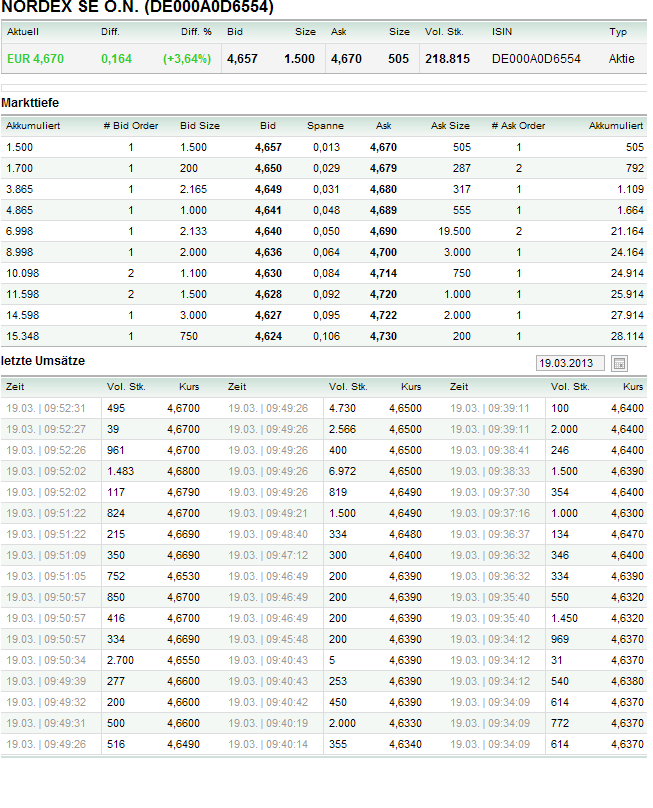Click the date field showing 19.03.2013
The image size is (653, 808).
[570, 363]
